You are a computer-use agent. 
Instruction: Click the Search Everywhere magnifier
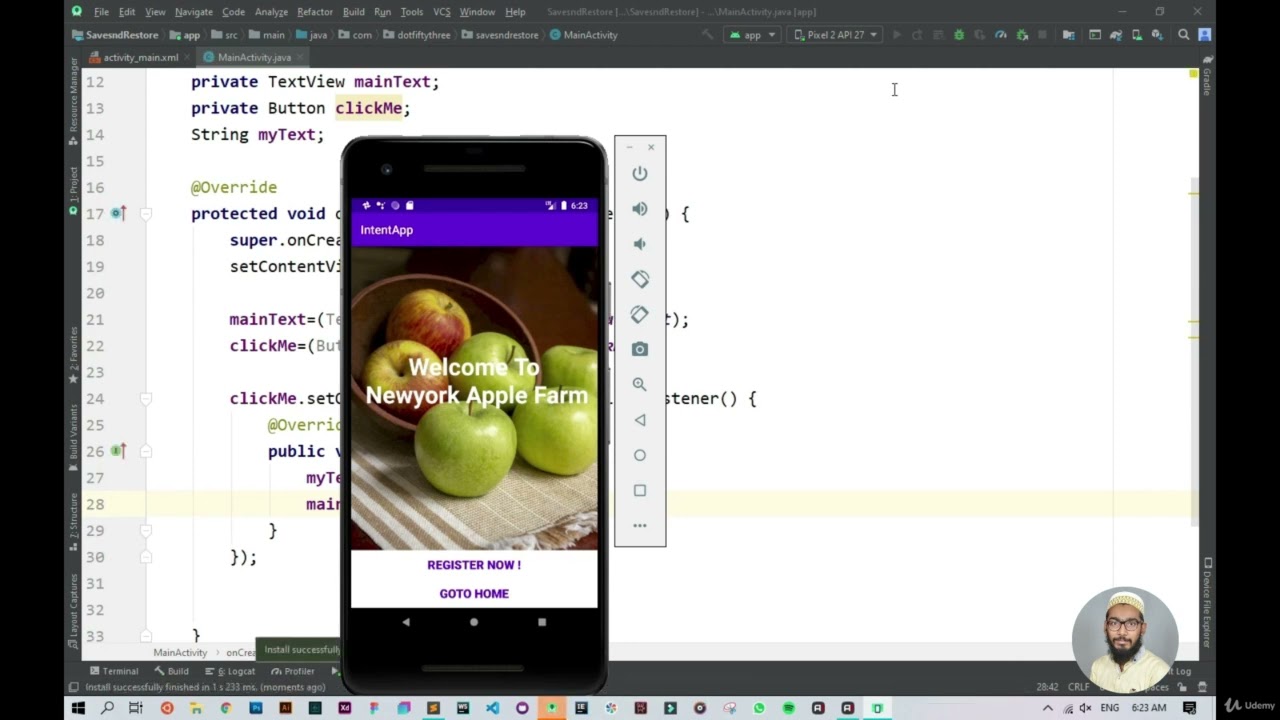tap(1184, 35)
